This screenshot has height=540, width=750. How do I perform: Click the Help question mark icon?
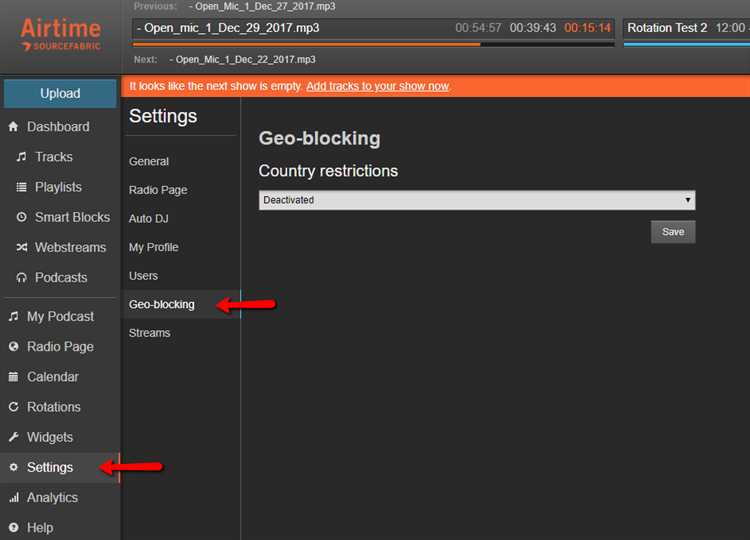point(13,528)
